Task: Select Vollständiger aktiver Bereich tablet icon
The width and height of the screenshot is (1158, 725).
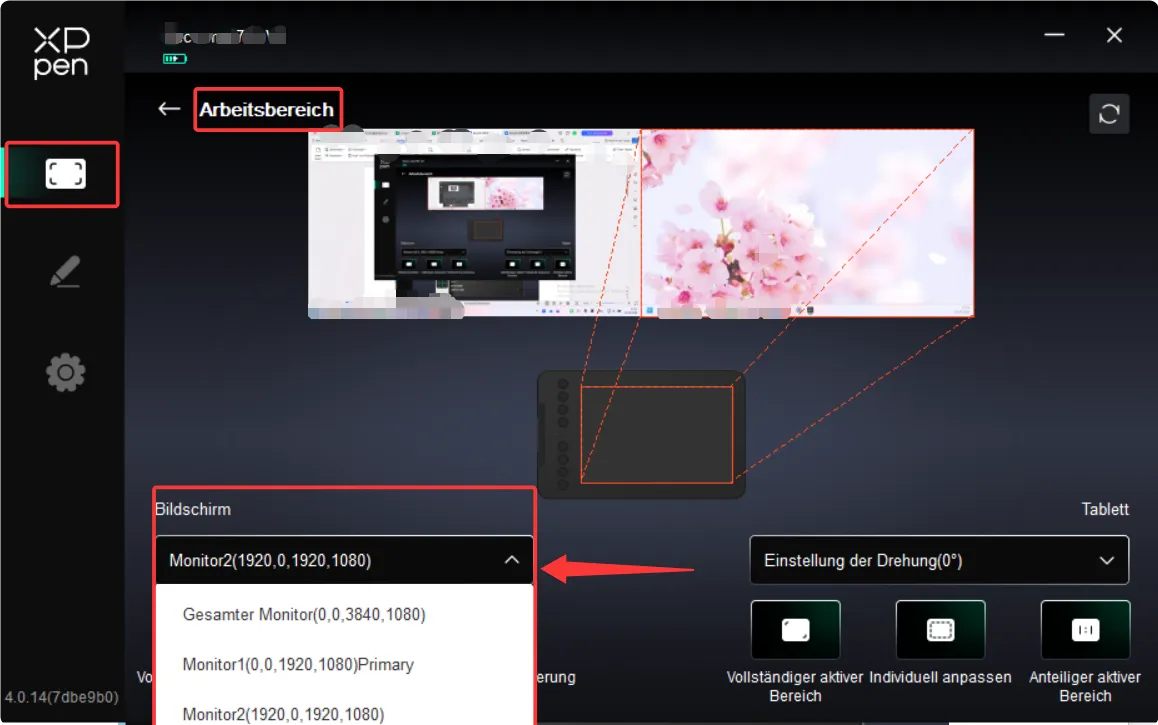Action: [795, 630]
